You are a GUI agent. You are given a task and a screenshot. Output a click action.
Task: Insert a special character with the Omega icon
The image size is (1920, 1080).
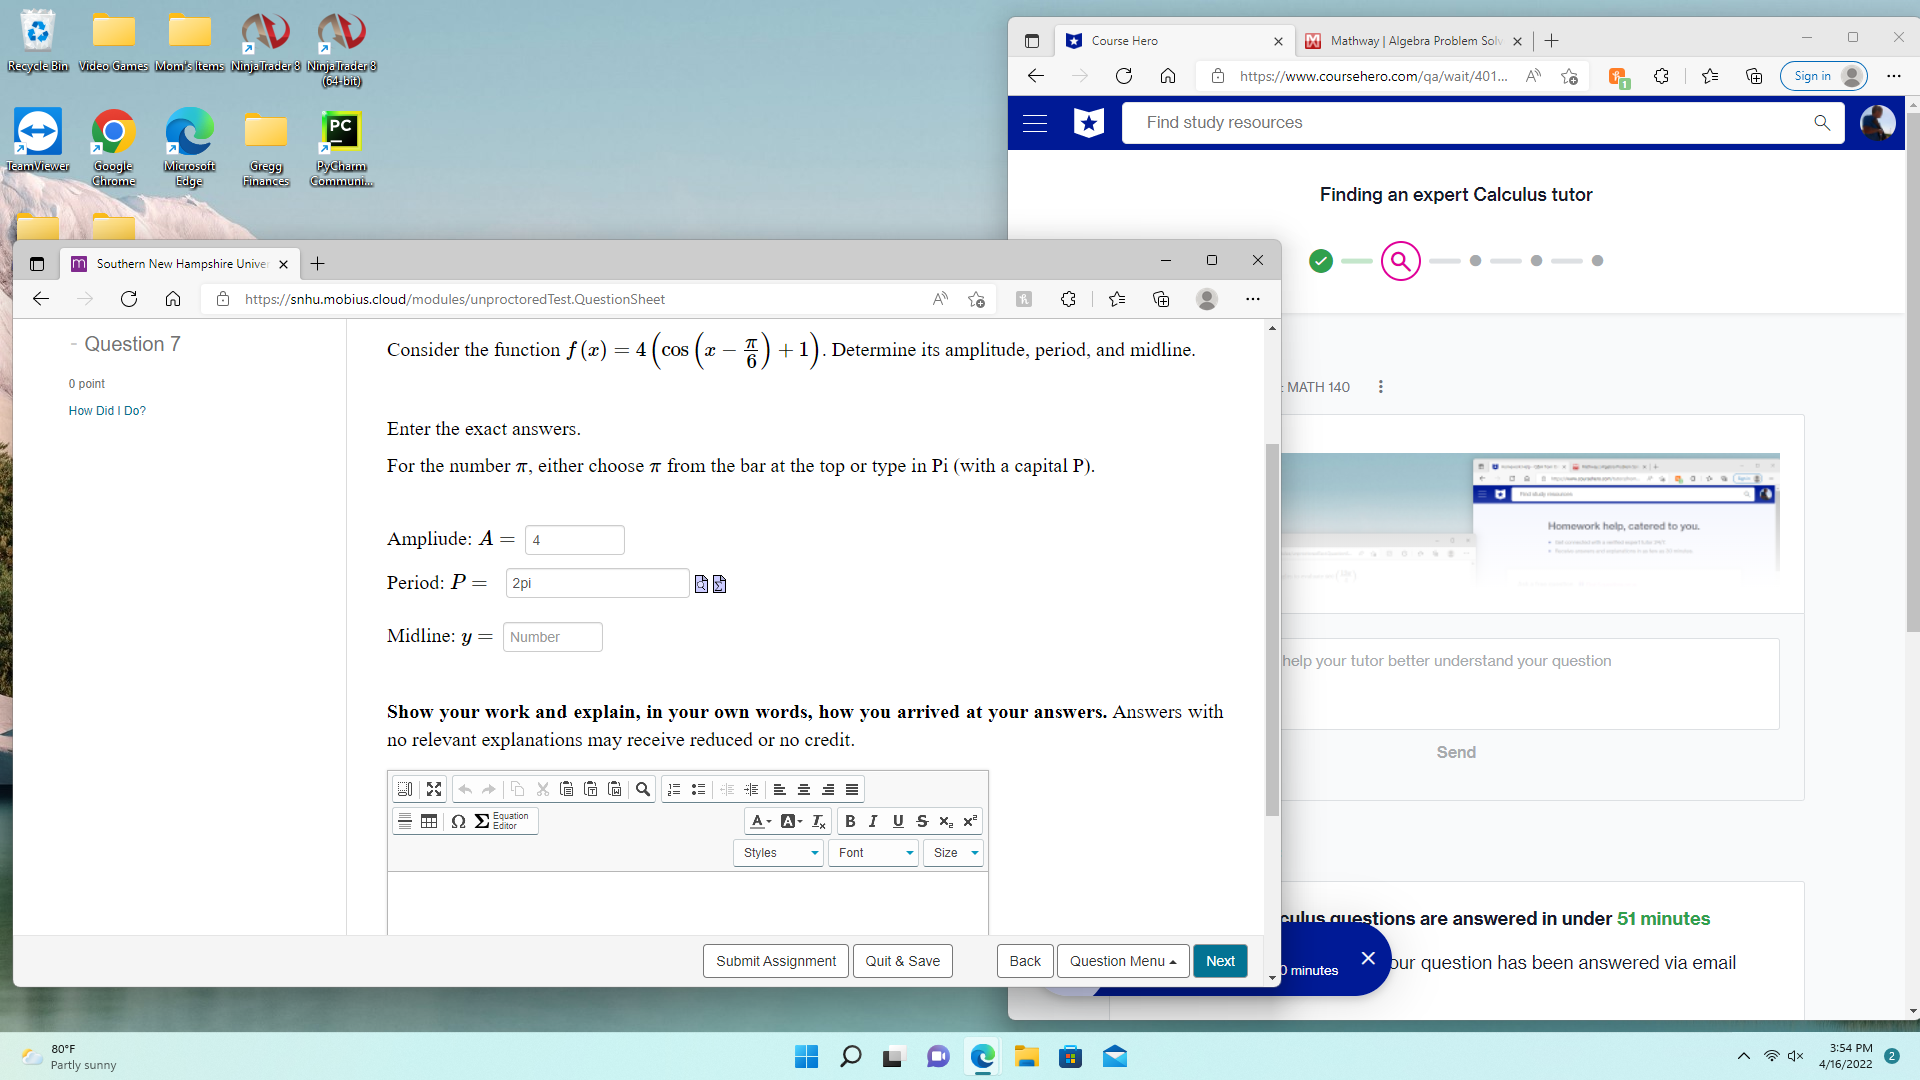pos(458,821)
